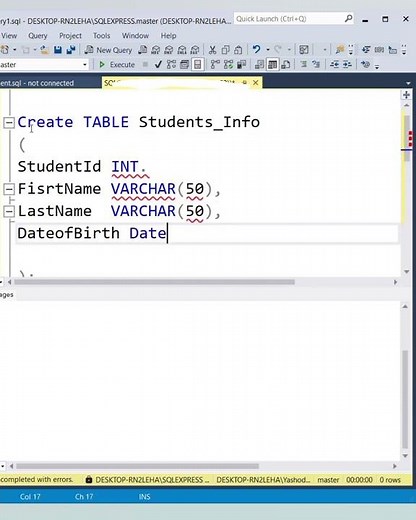Image resolution: width=416 pixels, height=520 pixels.
Task: Open the tab list dropdown arrow
Action: (x=408, y=83)
